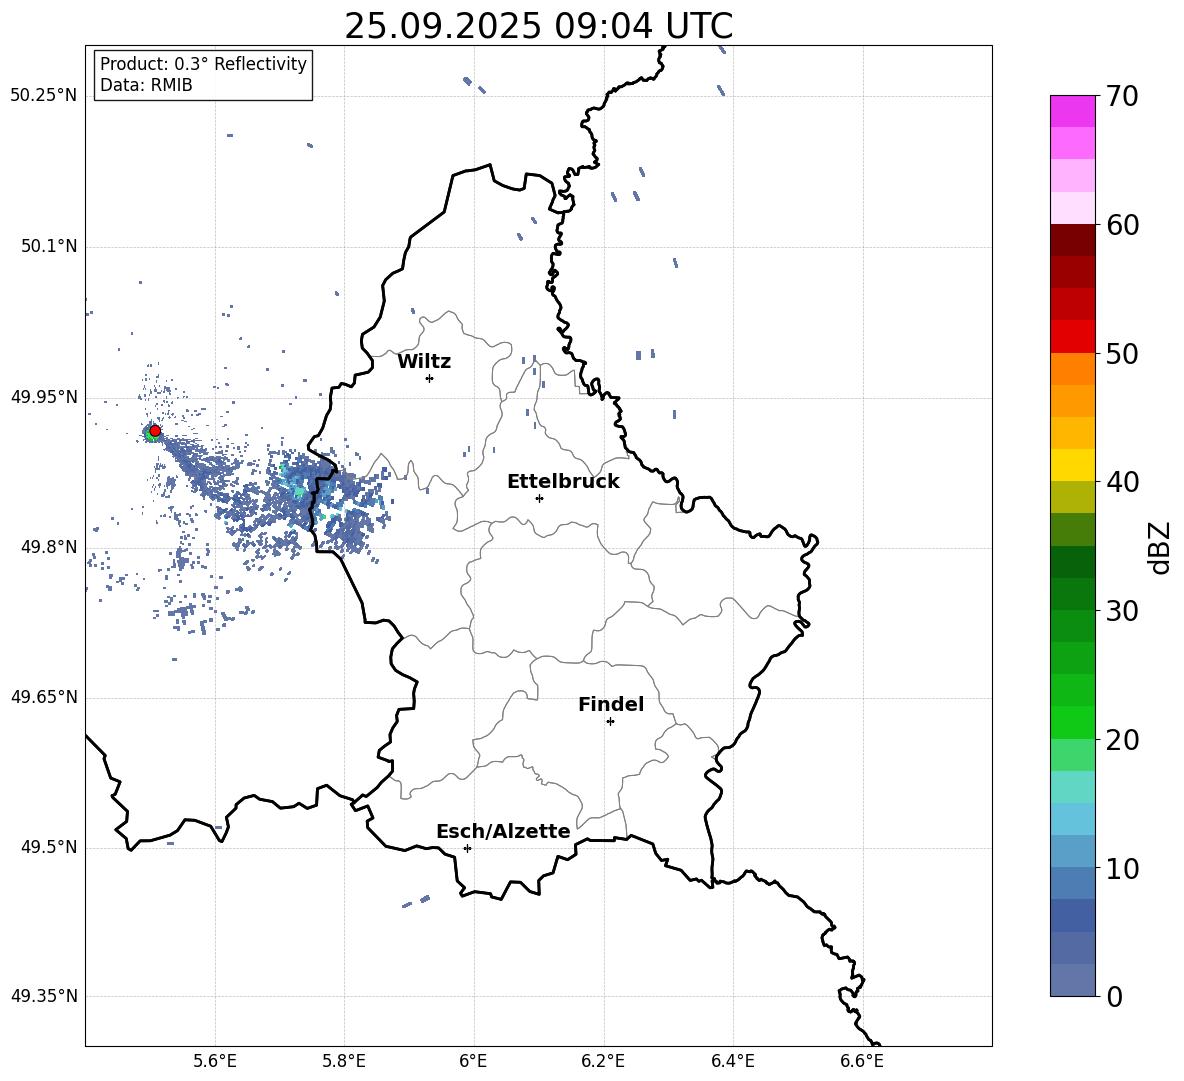
Task: Click the 6.4°E longitude label
Action: (732, 1061)
